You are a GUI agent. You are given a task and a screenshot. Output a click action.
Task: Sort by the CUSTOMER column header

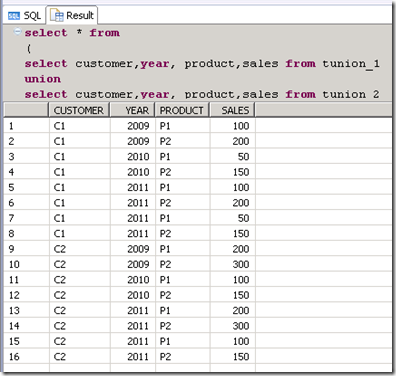click(x=79, y=110)
